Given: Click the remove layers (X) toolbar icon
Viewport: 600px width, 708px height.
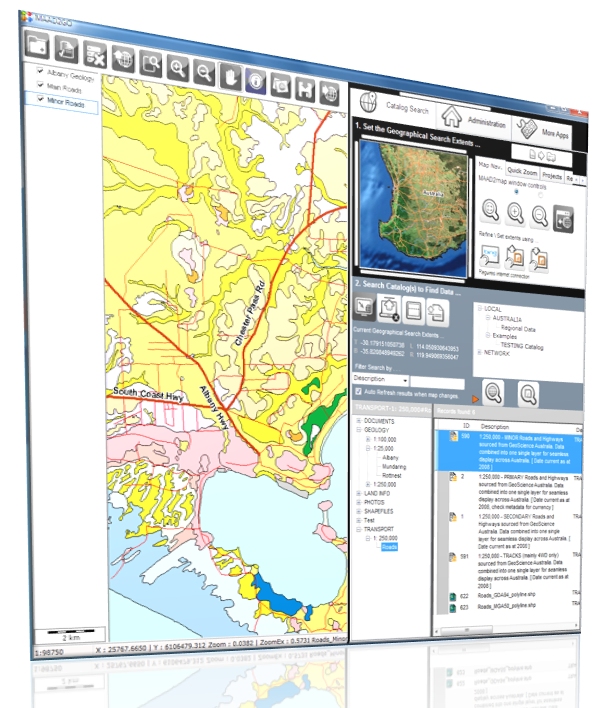Looking at the screenshot, I should [95, 56].
